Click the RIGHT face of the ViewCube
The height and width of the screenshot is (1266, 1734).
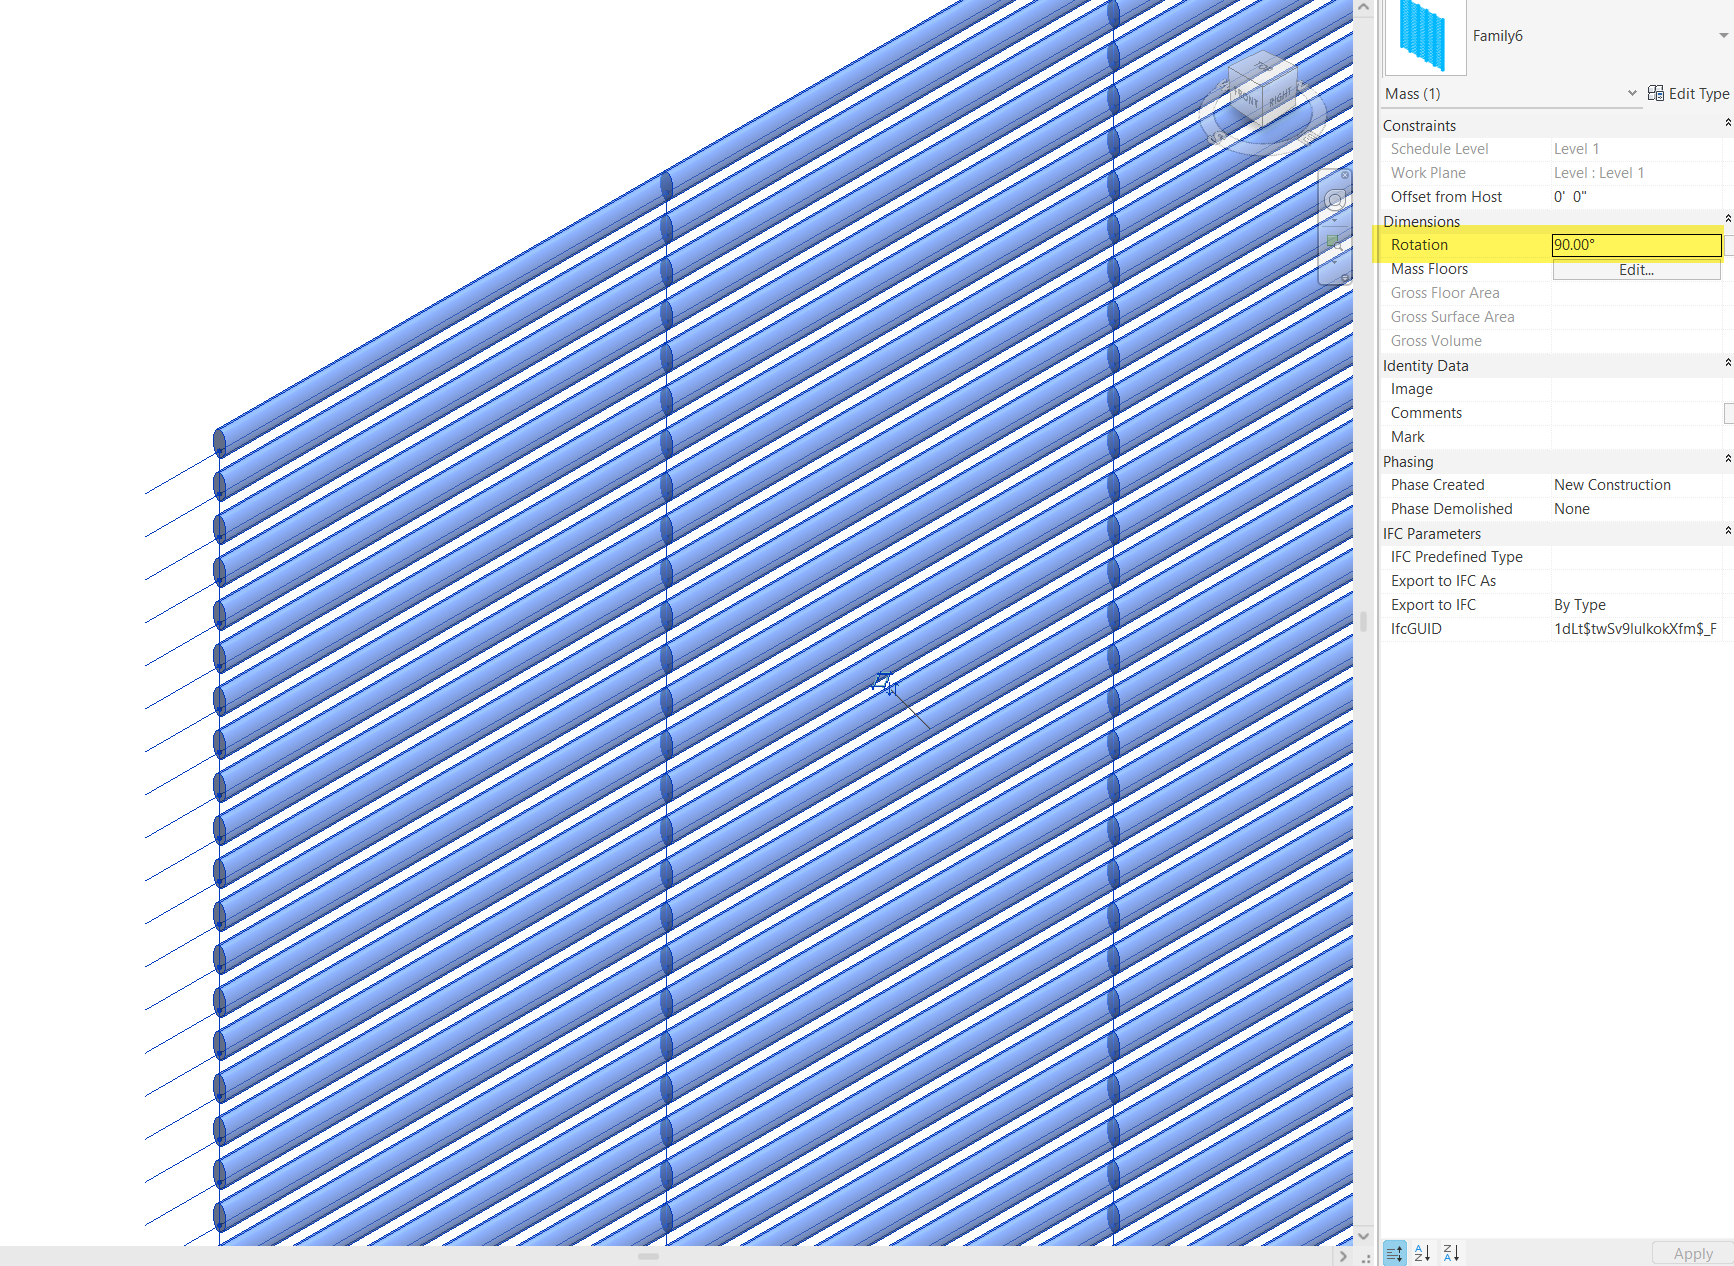(1281, 99)
